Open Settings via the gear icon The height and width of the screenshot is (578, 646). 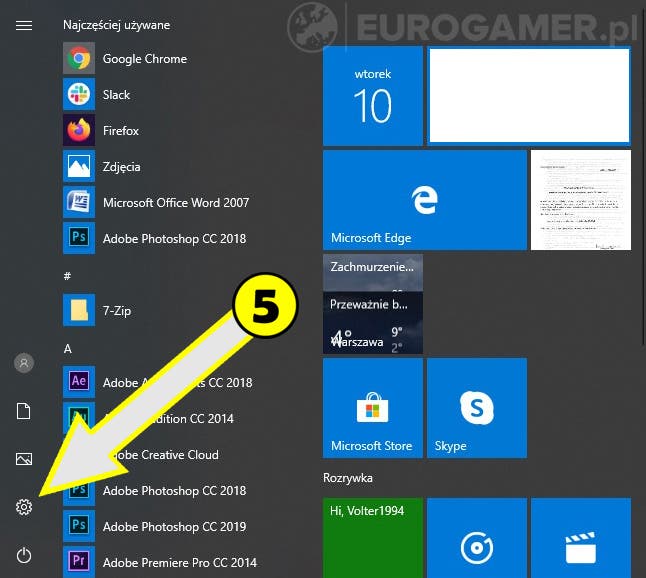pos(24,507)
